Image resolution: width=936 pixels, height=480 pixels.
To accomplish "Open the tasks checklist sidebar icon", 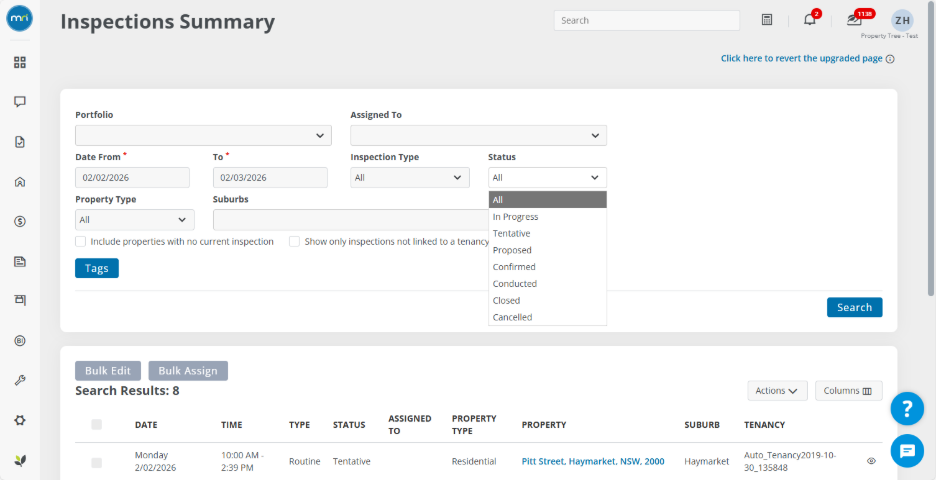I will tap(20, 142).
